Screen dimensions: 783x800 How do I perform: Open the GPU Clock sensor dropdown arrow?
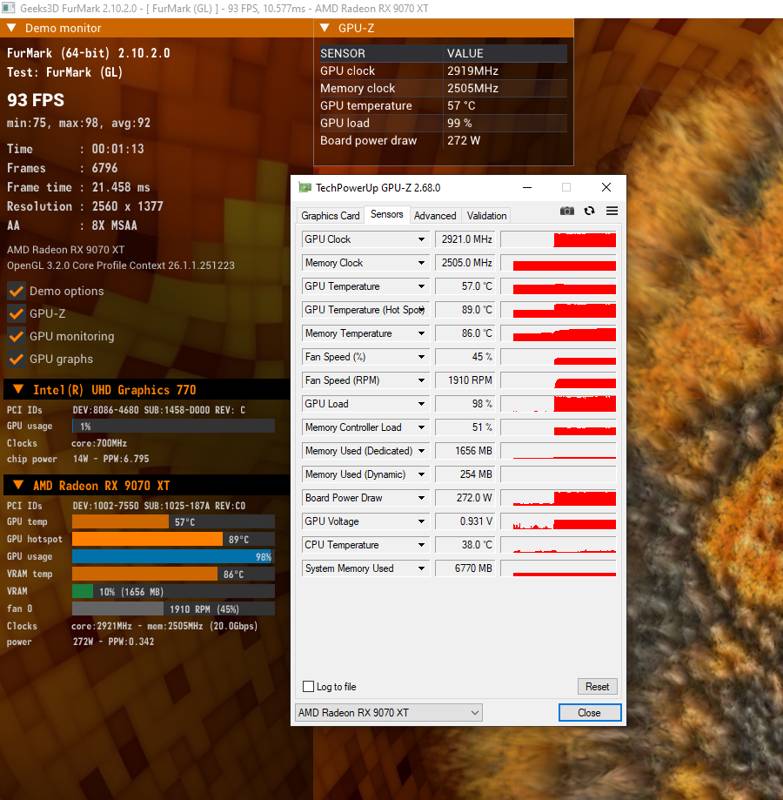[x=421, y=239]
